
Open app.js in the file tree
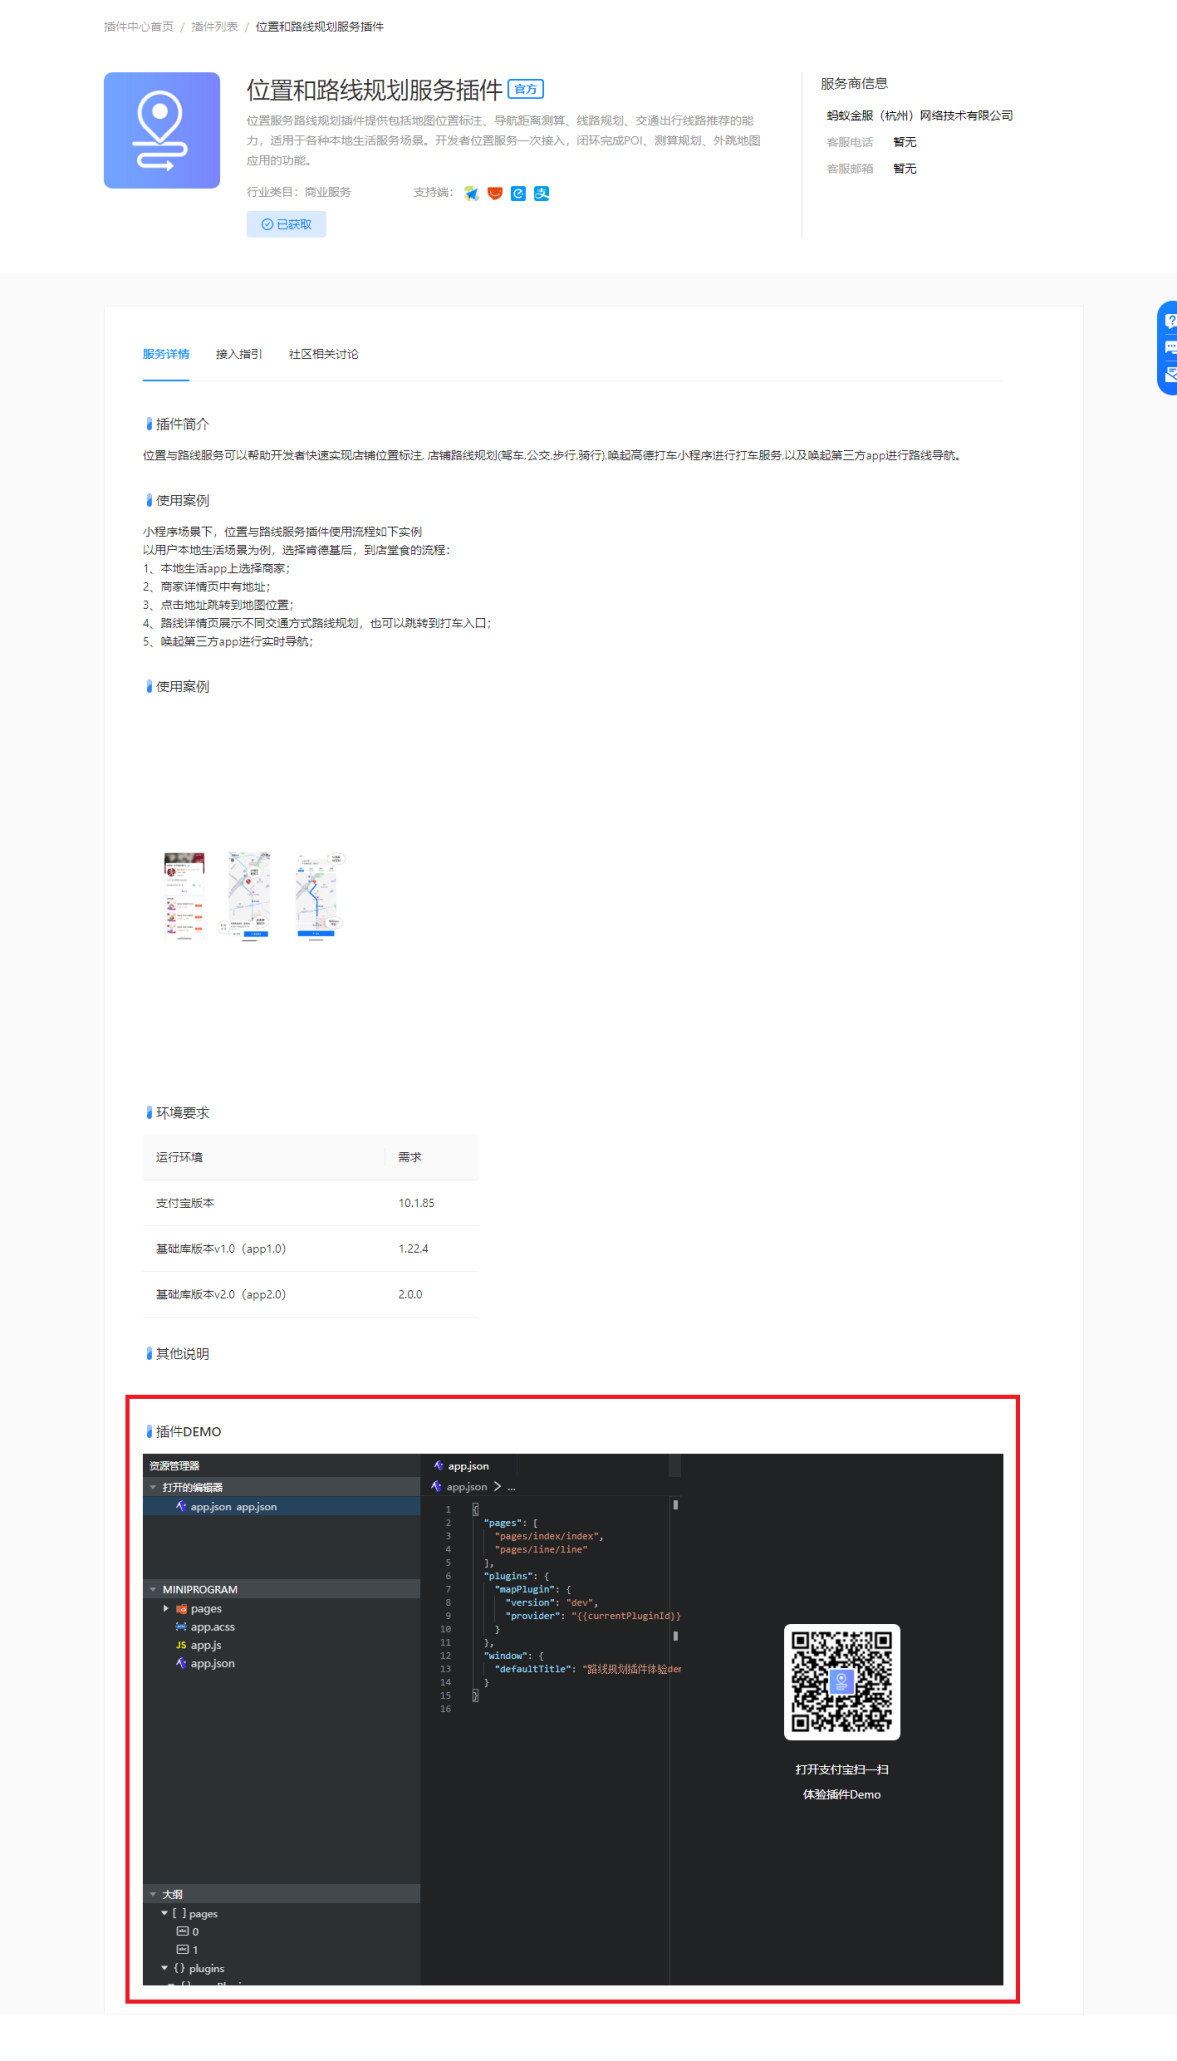pos(206,1645)
